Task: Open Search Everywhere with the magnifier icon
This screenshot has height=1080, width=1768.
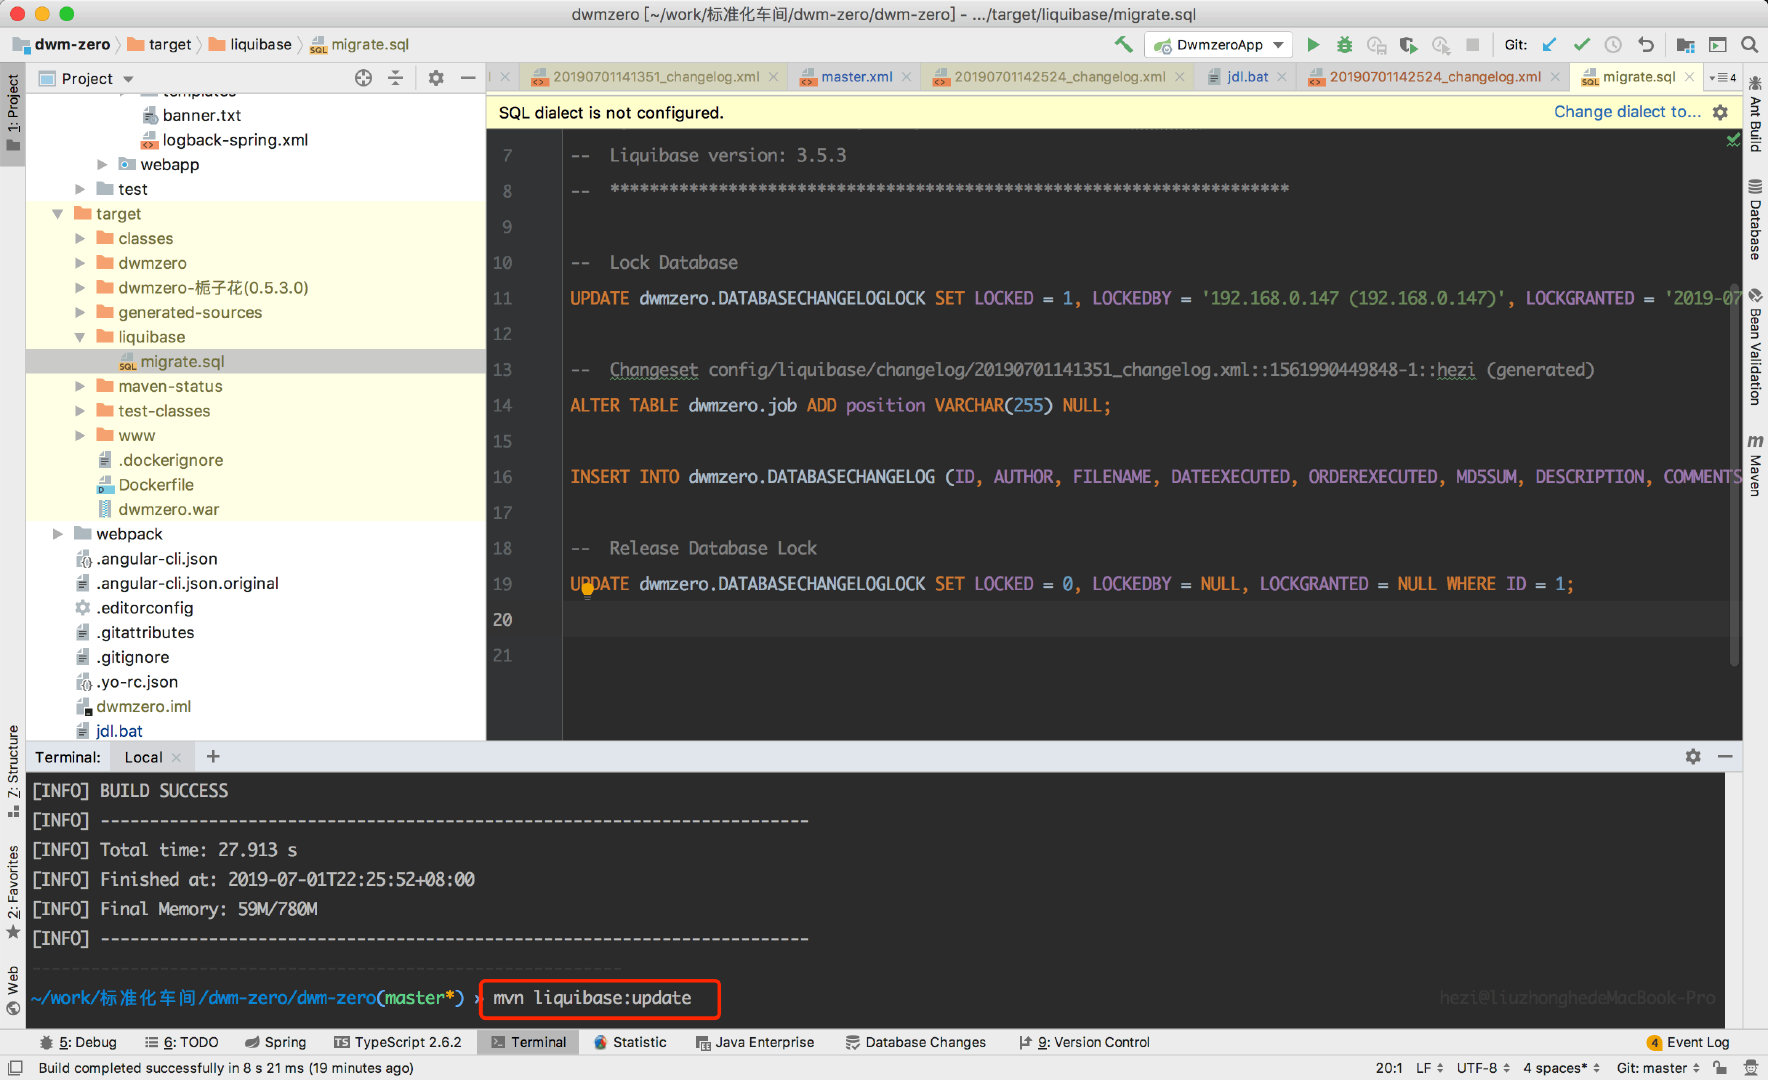Action: pos(1750,45)
